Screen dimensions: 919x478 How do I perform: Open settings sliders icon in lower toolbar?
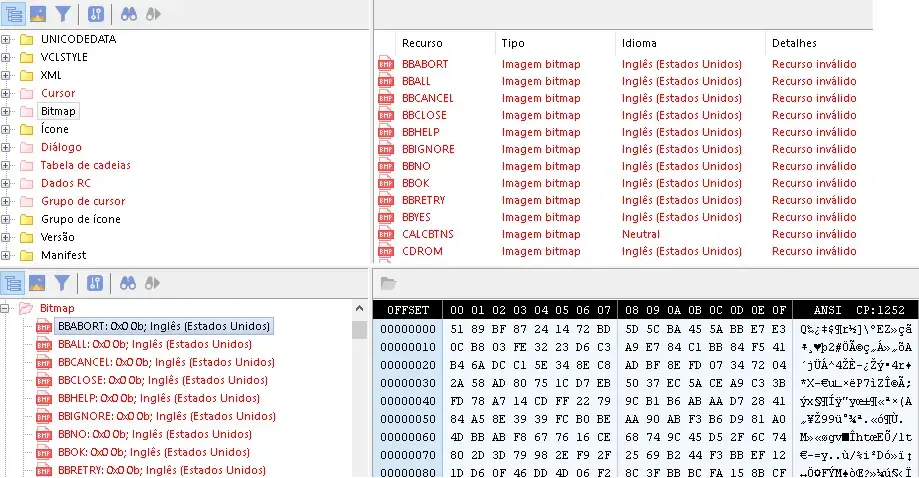tap(95, 283)
